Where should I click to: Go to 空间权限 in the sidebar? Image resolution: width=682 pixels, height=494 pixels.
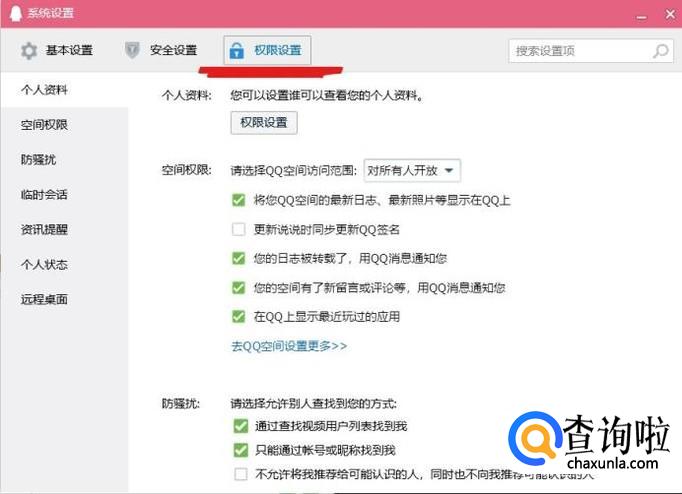click(x=64, y=125)
